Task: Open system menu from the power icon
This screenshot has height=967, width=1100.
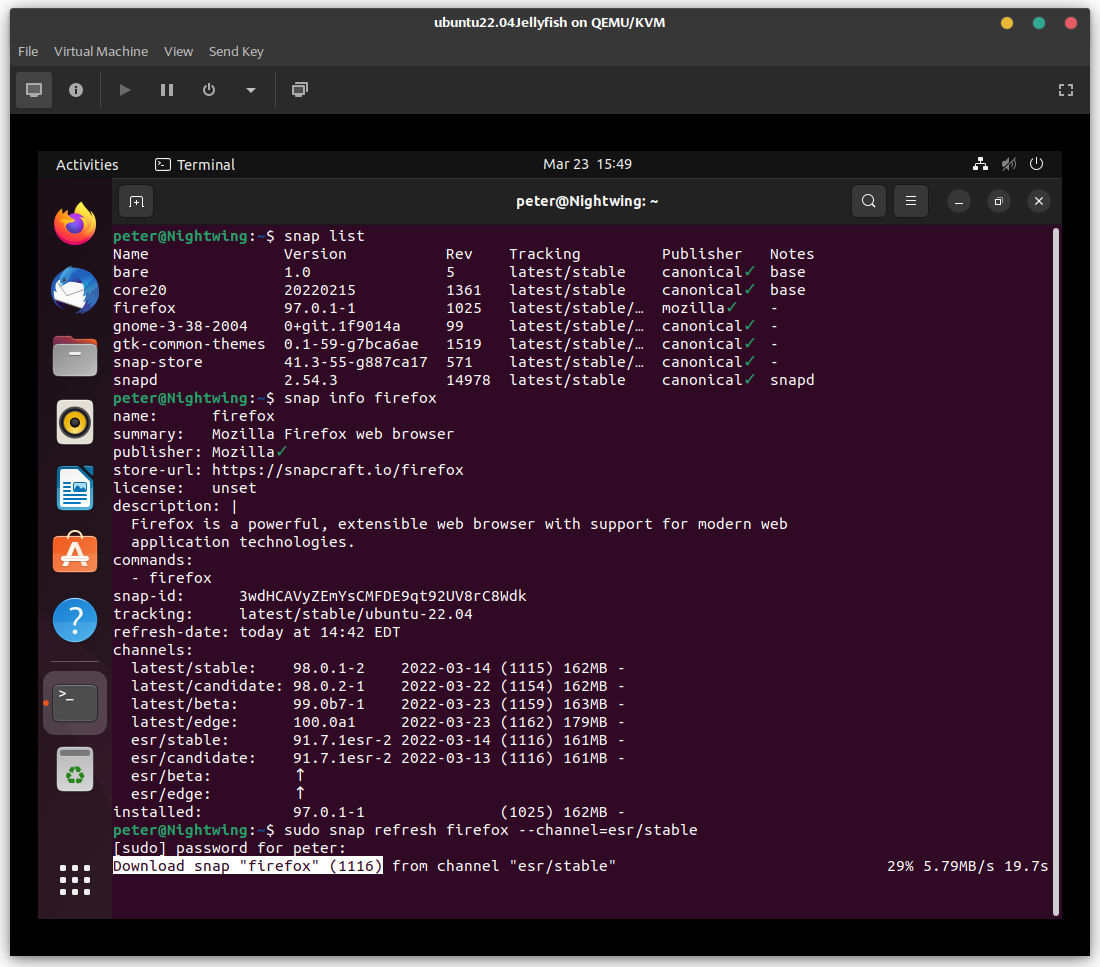Action: [1036, 164]
